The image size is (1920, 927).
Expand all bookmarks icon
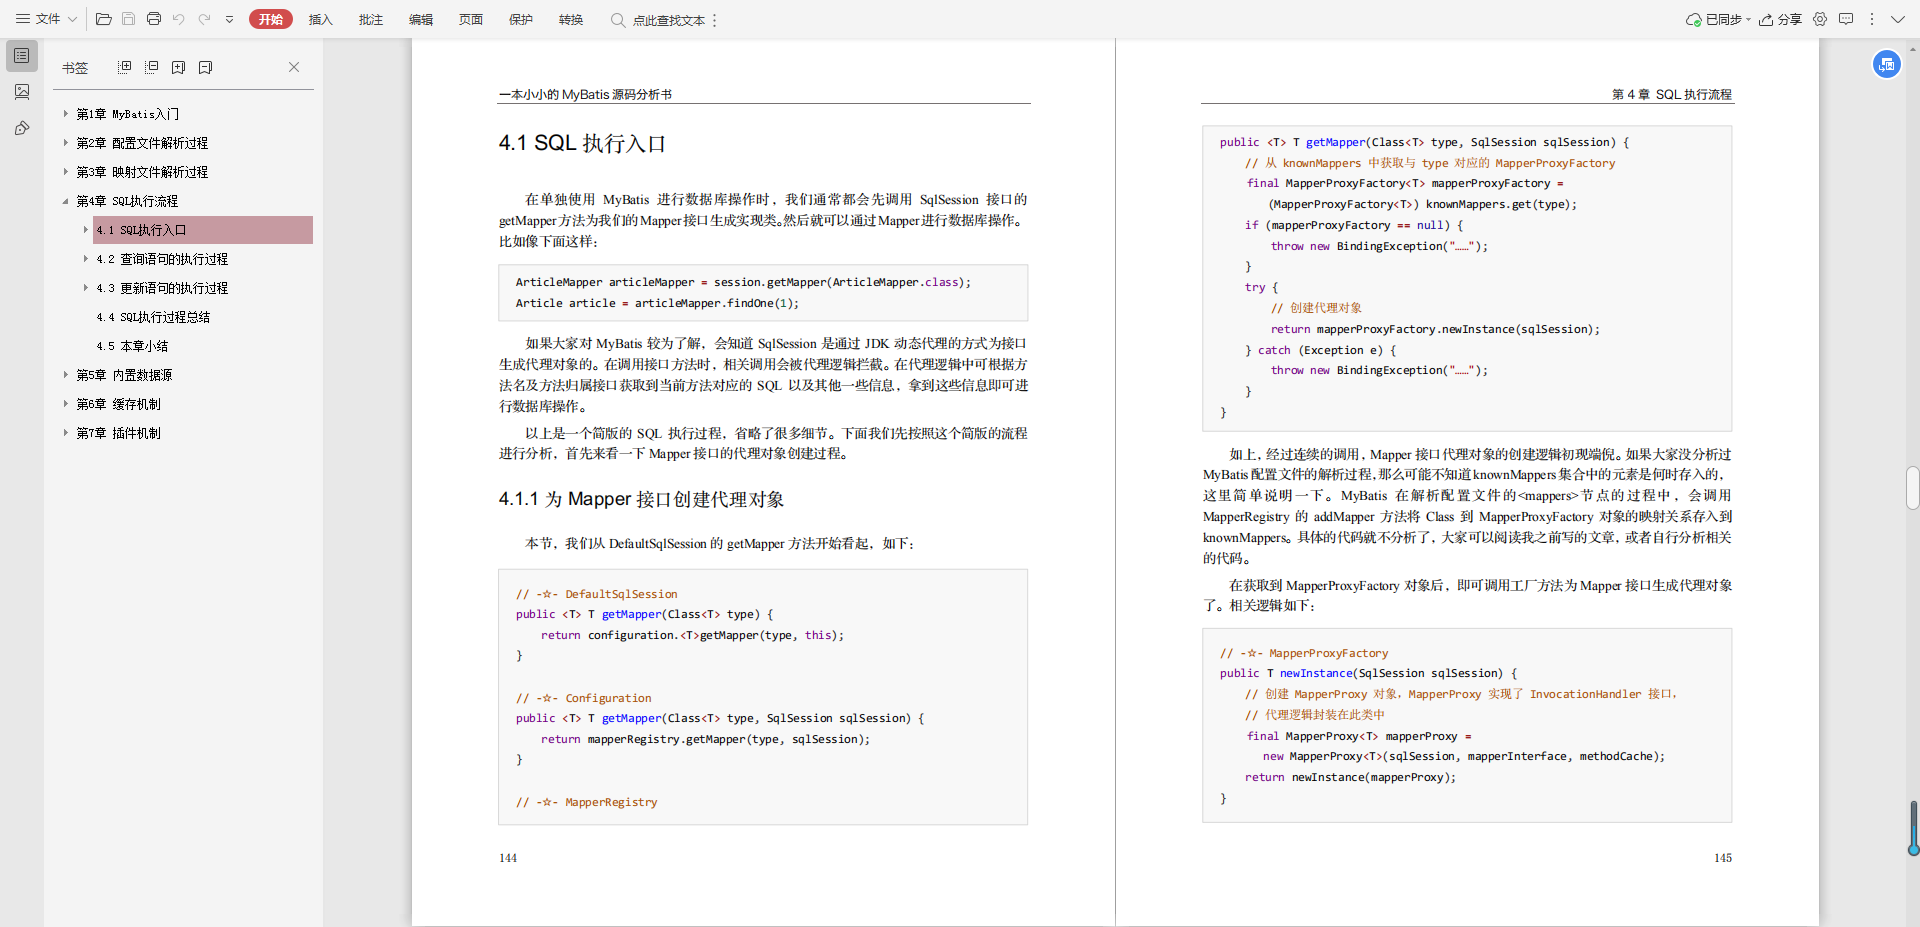(x=125, y=67)
